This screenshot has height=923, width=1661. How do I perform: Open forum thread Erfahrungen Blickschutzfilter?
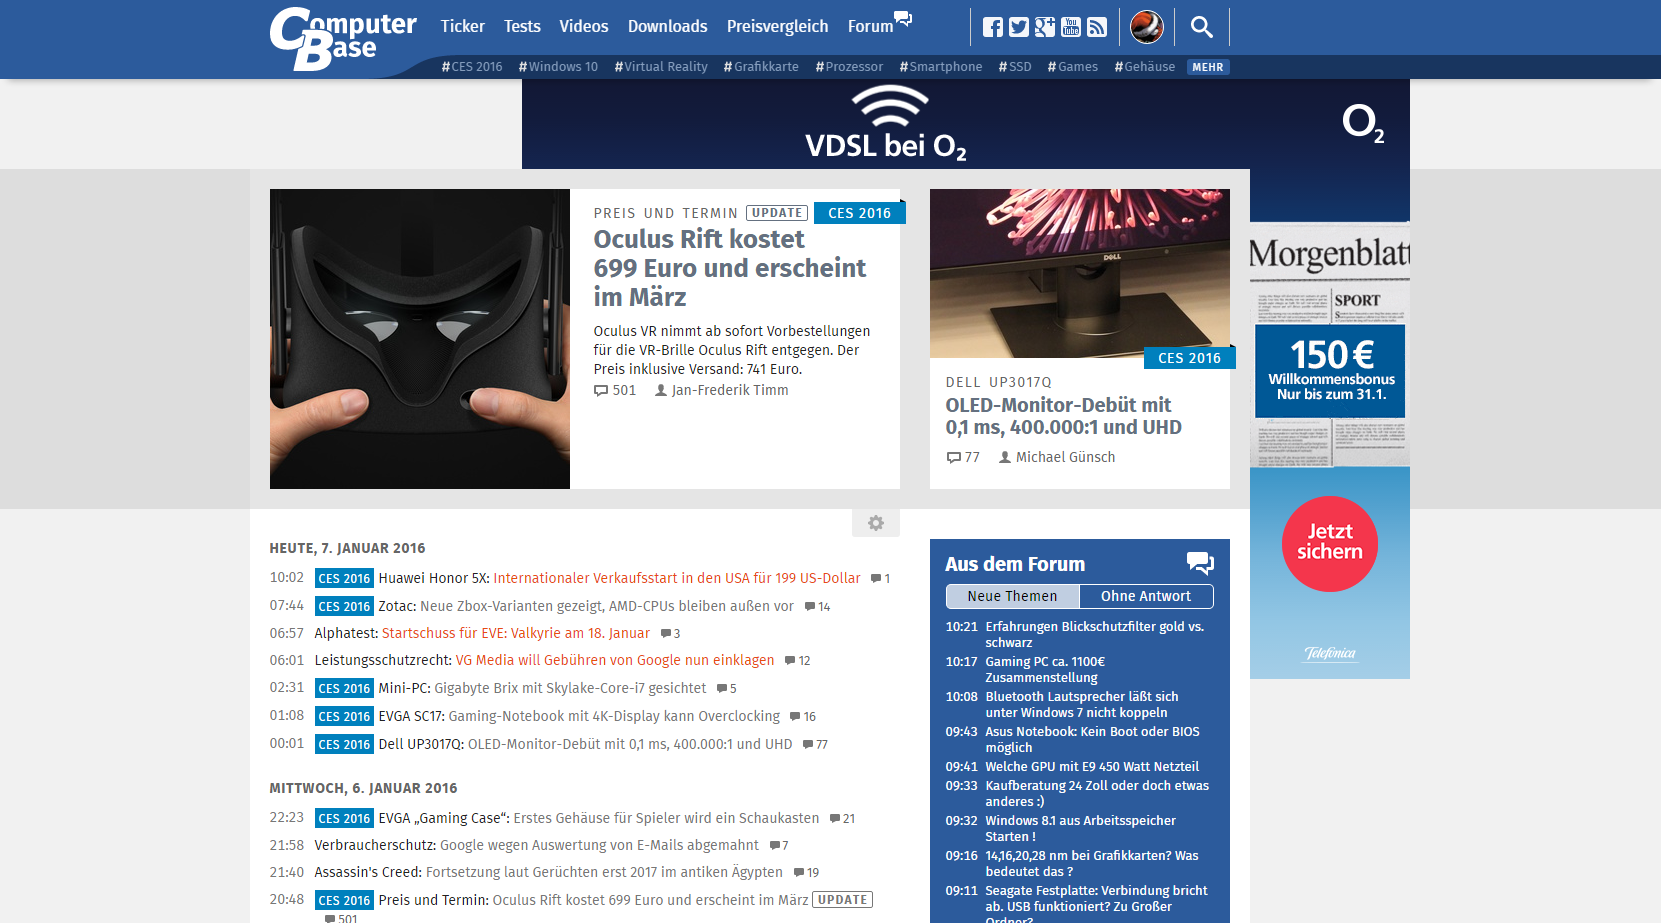click(1095, 634)
